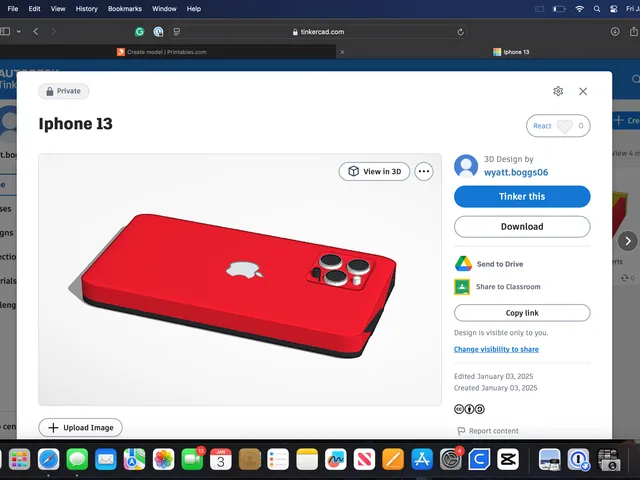Click the blue circular extension icon beside Grammarly
The width and height of the screenshot is (640, 480).
(x=158, y=31)
